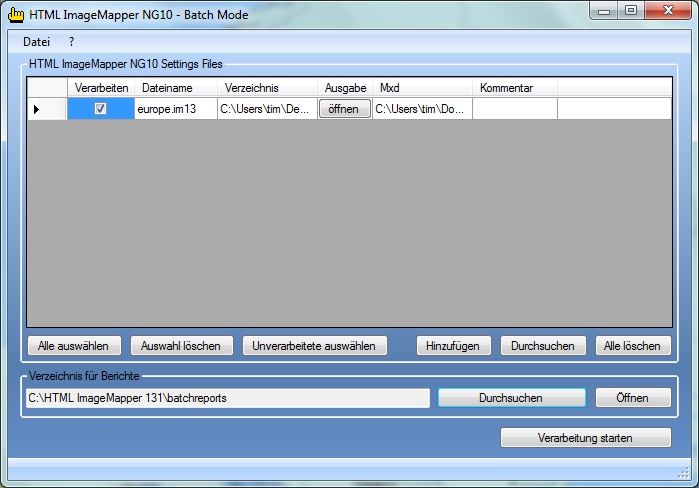The image size is (699, 488).
Task: Click the hand icon in title bar
Action: 16,14
